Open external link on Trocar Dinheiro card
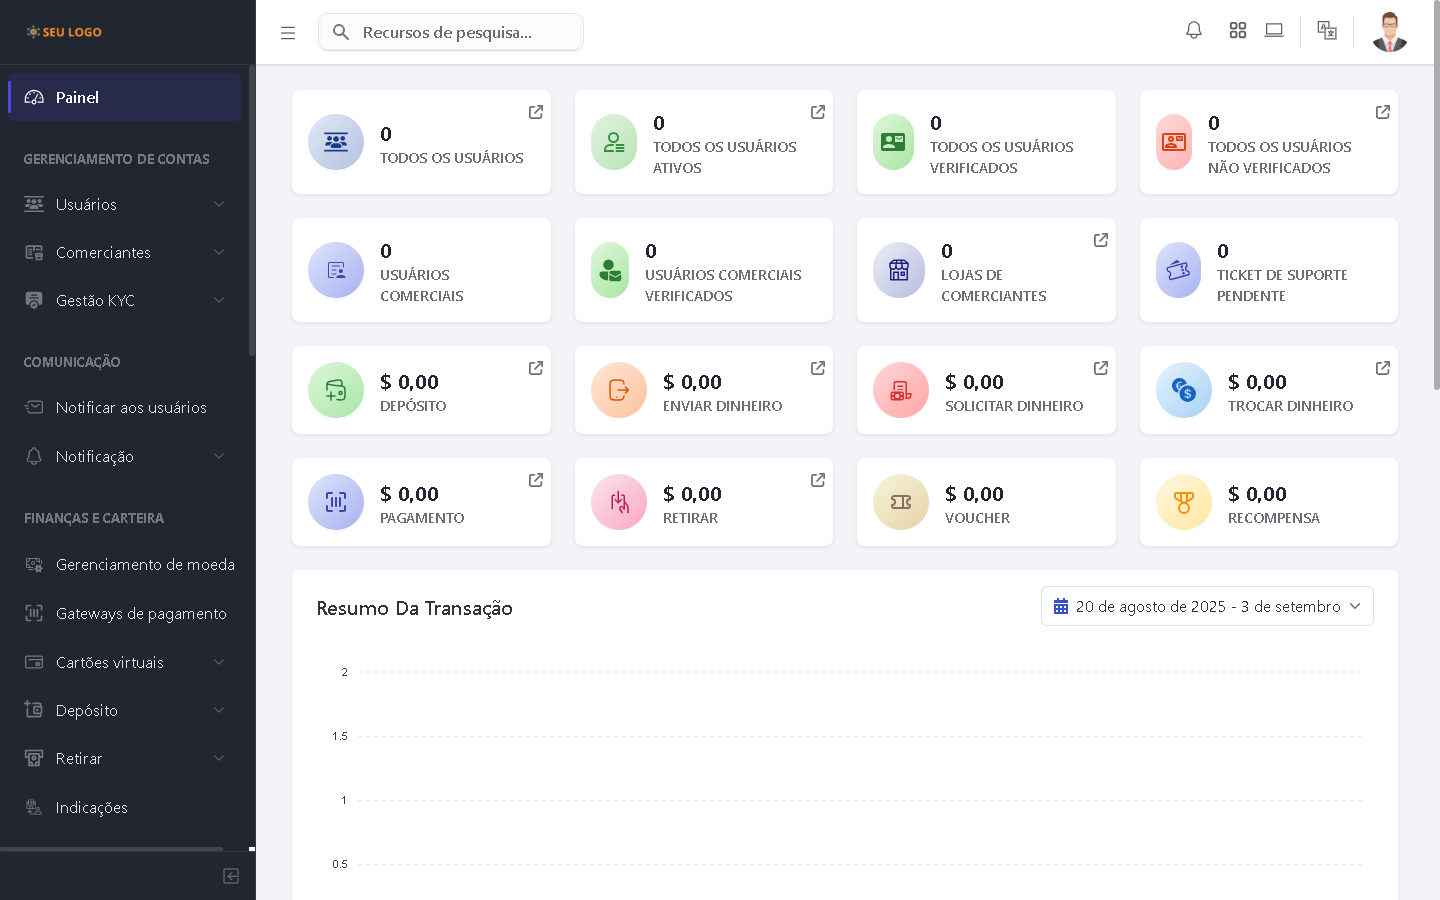The width and height of the screenshot is (1440, 900). click(x=1383, y=368)
